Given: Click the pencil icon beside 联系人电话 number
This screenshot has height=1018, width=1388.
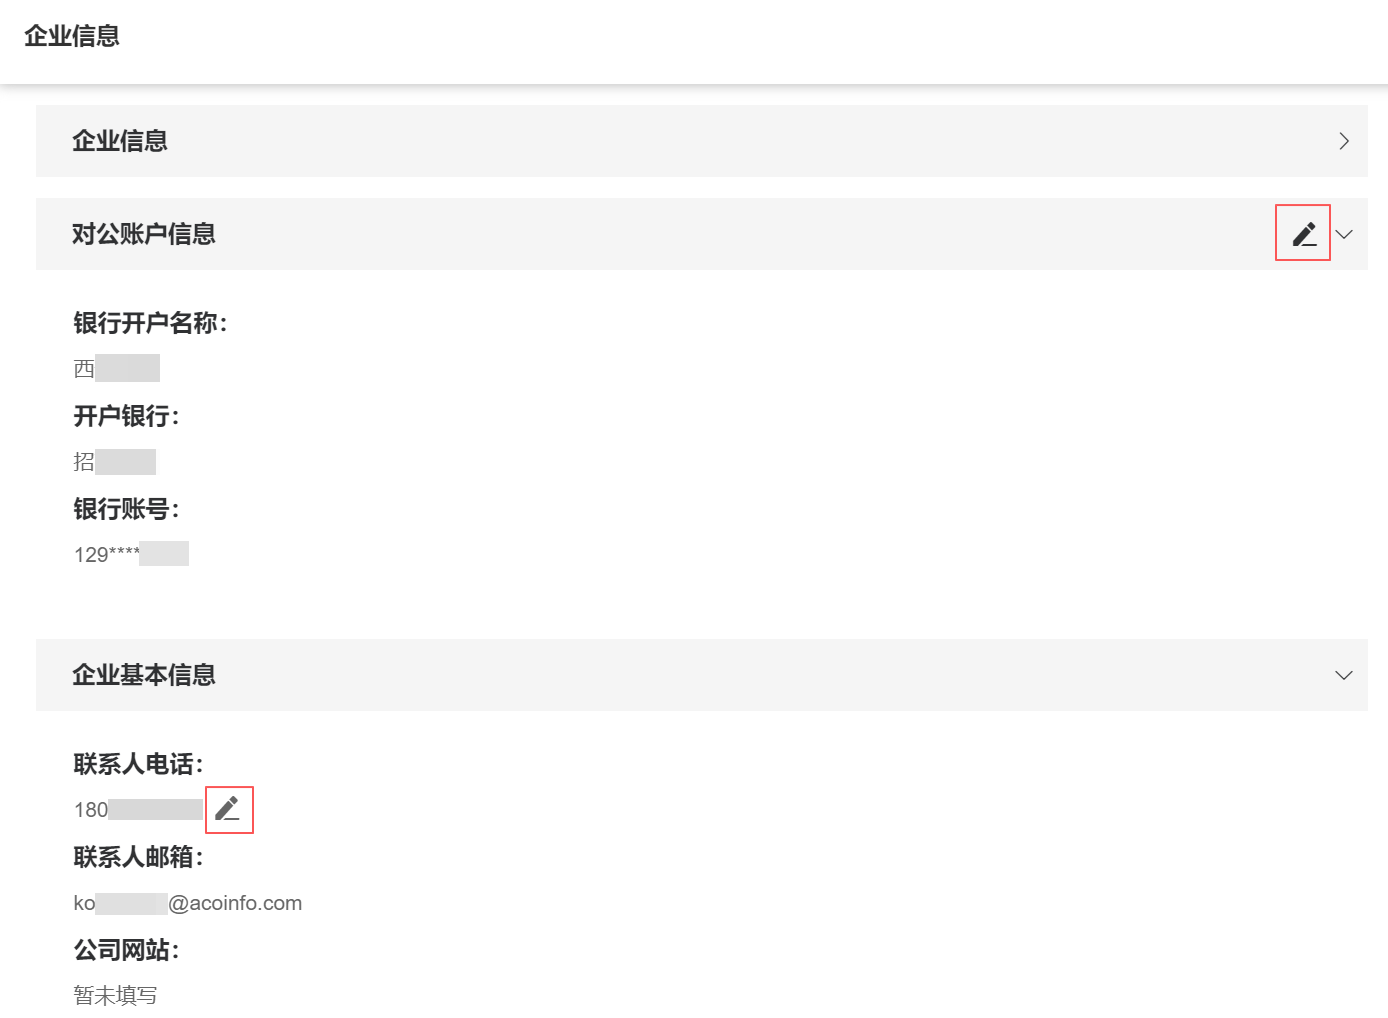Looking at the screenshot, I should click(228, 809).
